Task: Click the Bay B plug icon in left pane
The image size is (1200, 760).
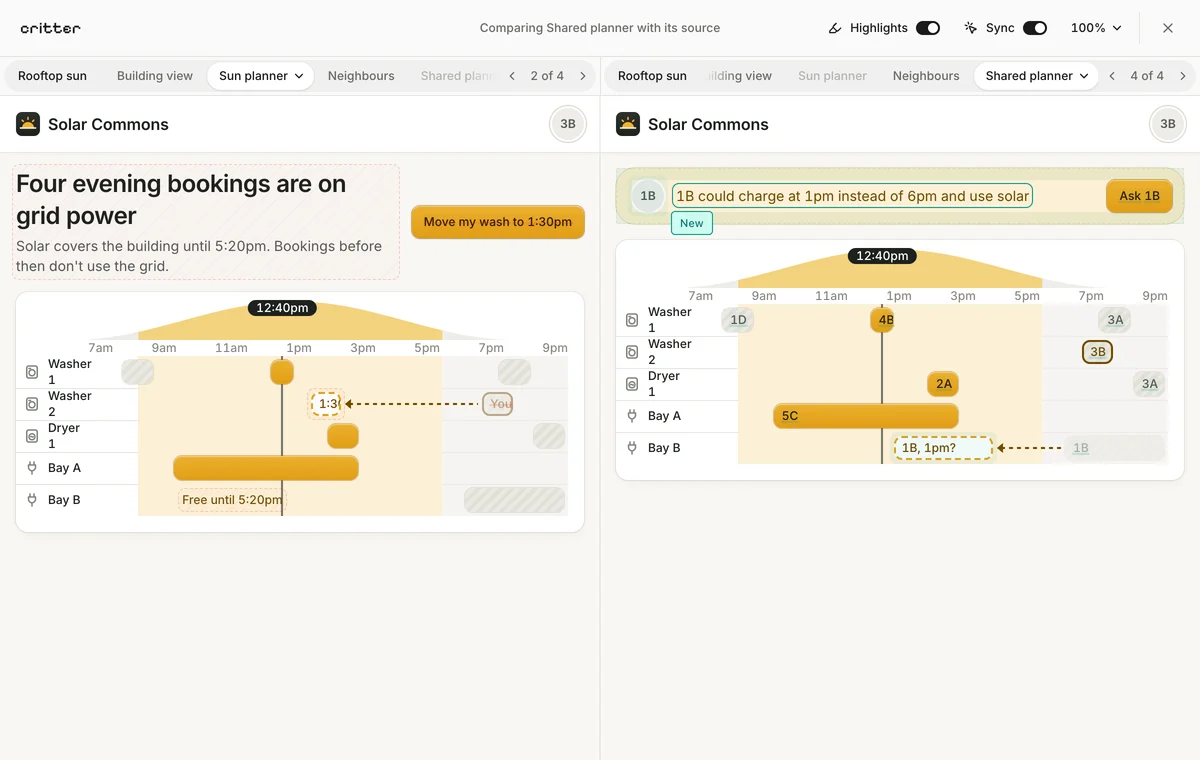Action: [32, 500]
